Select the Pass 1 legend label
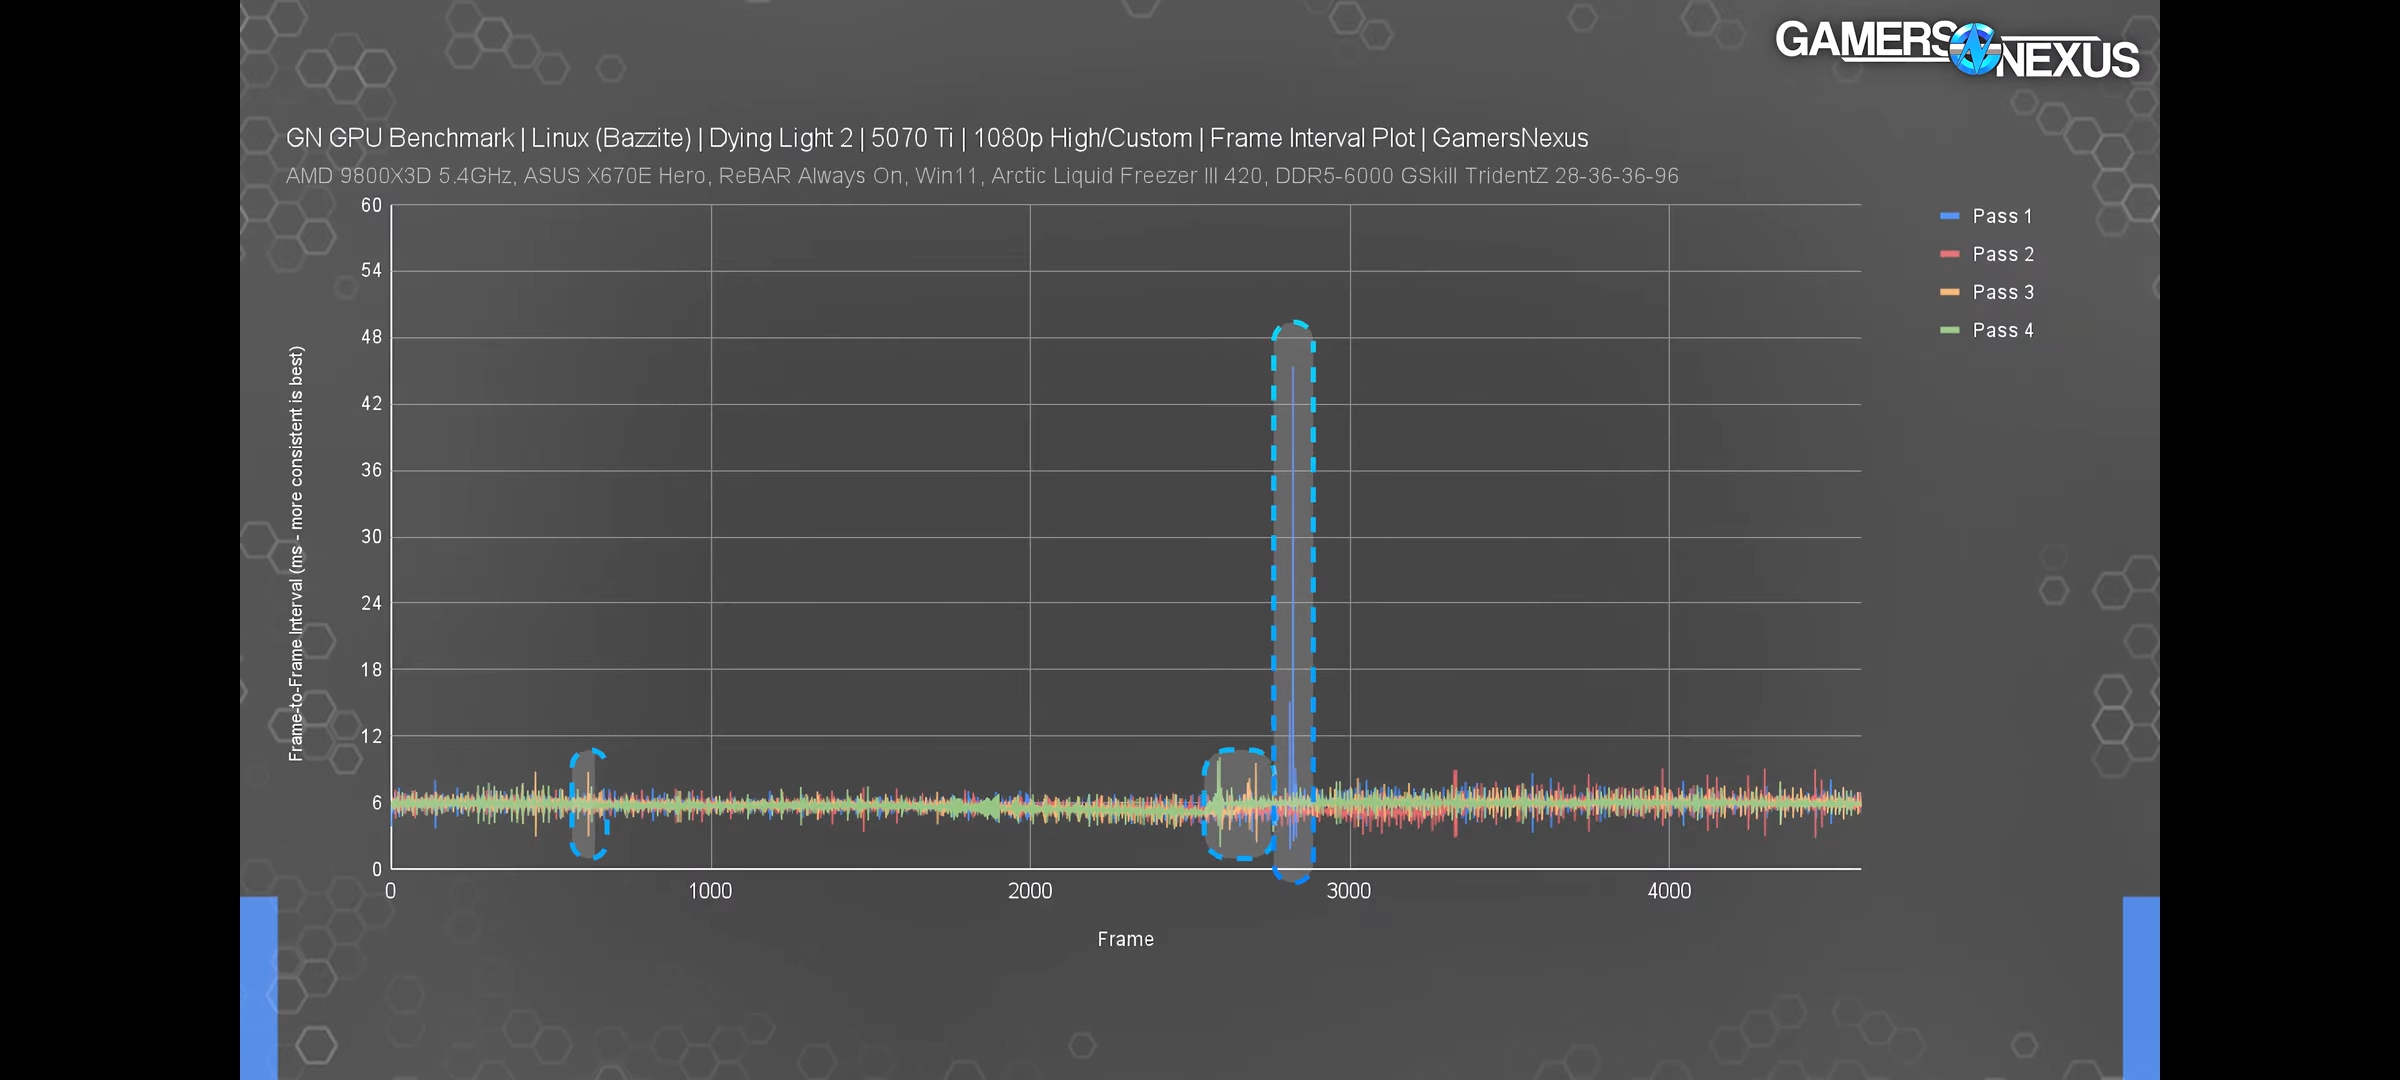2400x1080 pixels. [2002, 216]
